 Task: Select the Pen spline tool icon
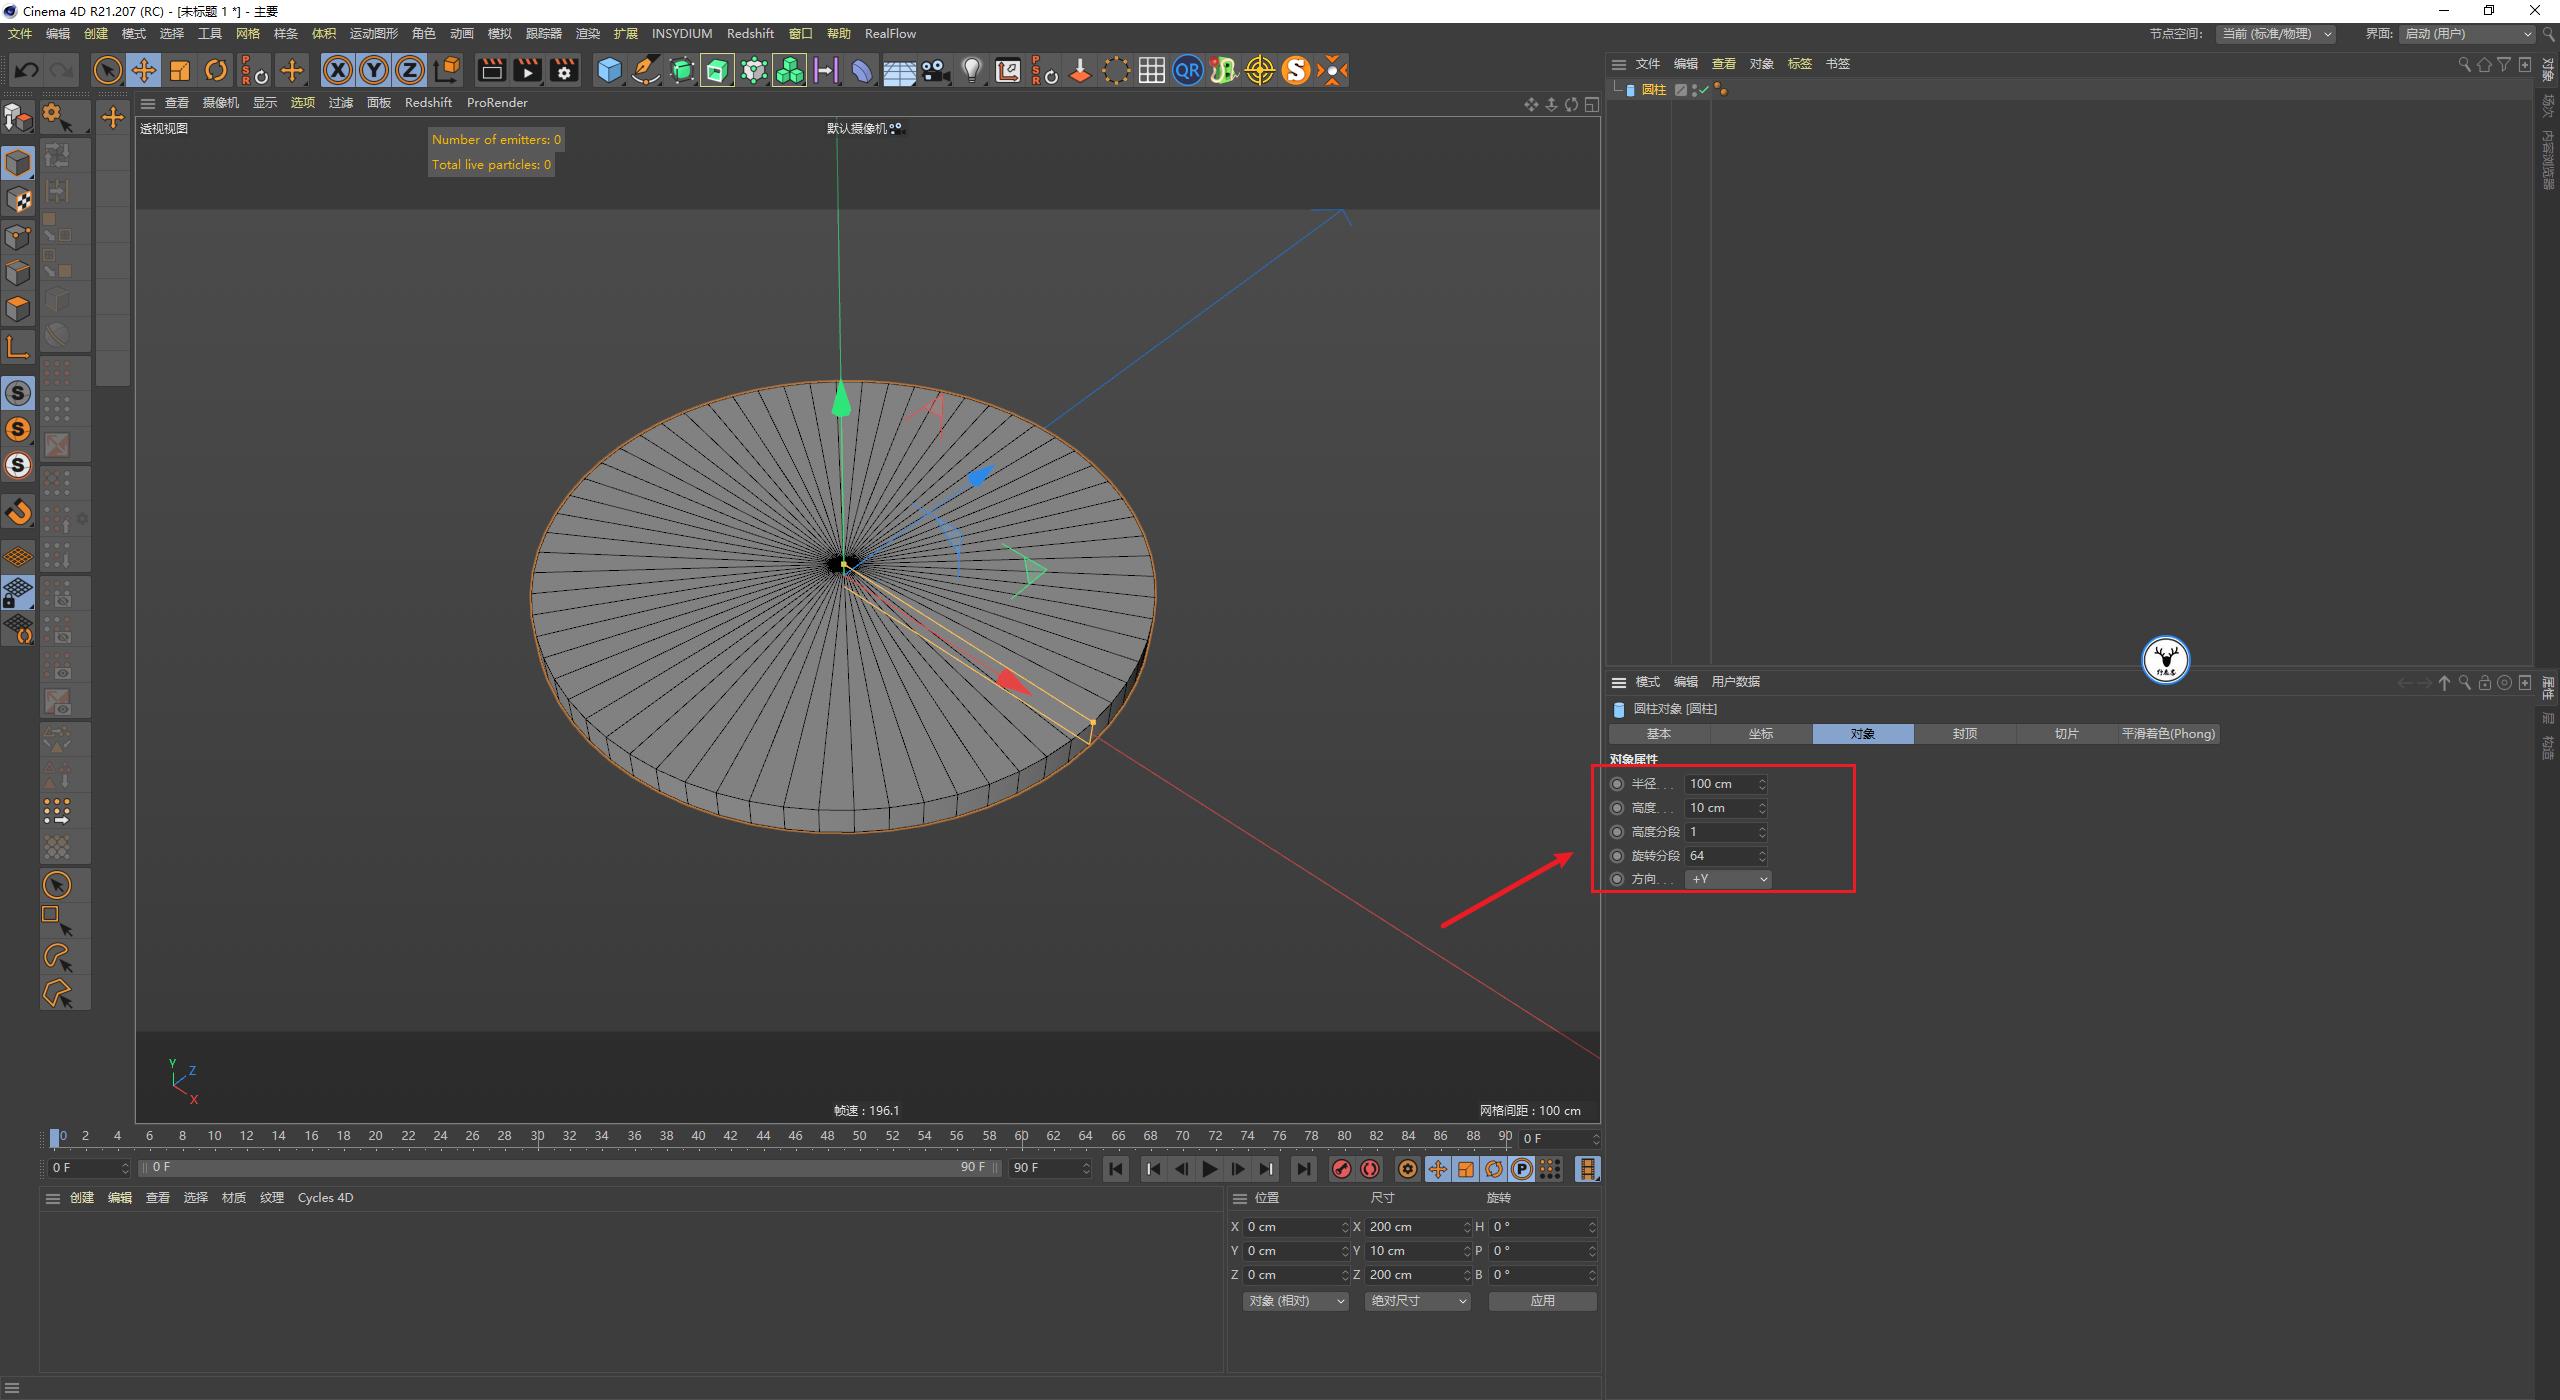(645, 70)
